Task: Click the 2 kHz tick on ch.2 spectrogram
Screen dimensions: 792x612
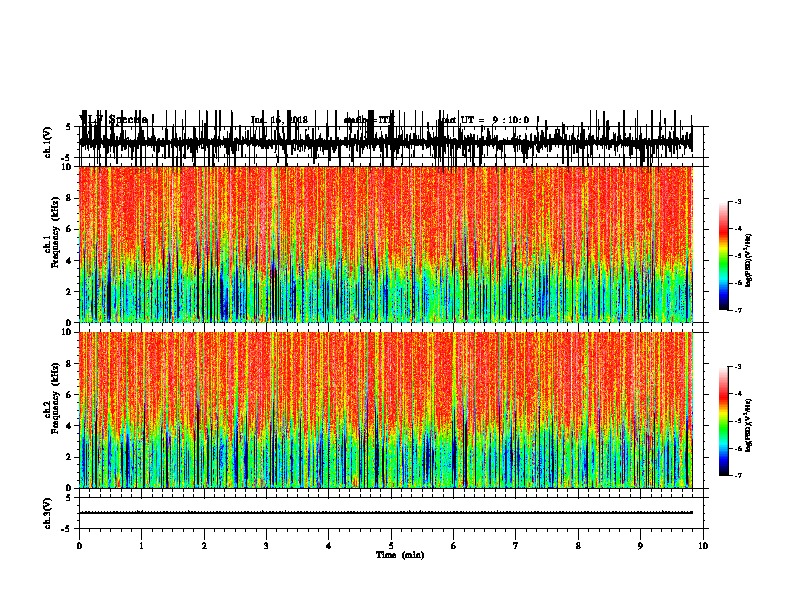Action: click(x=69, y=457)
